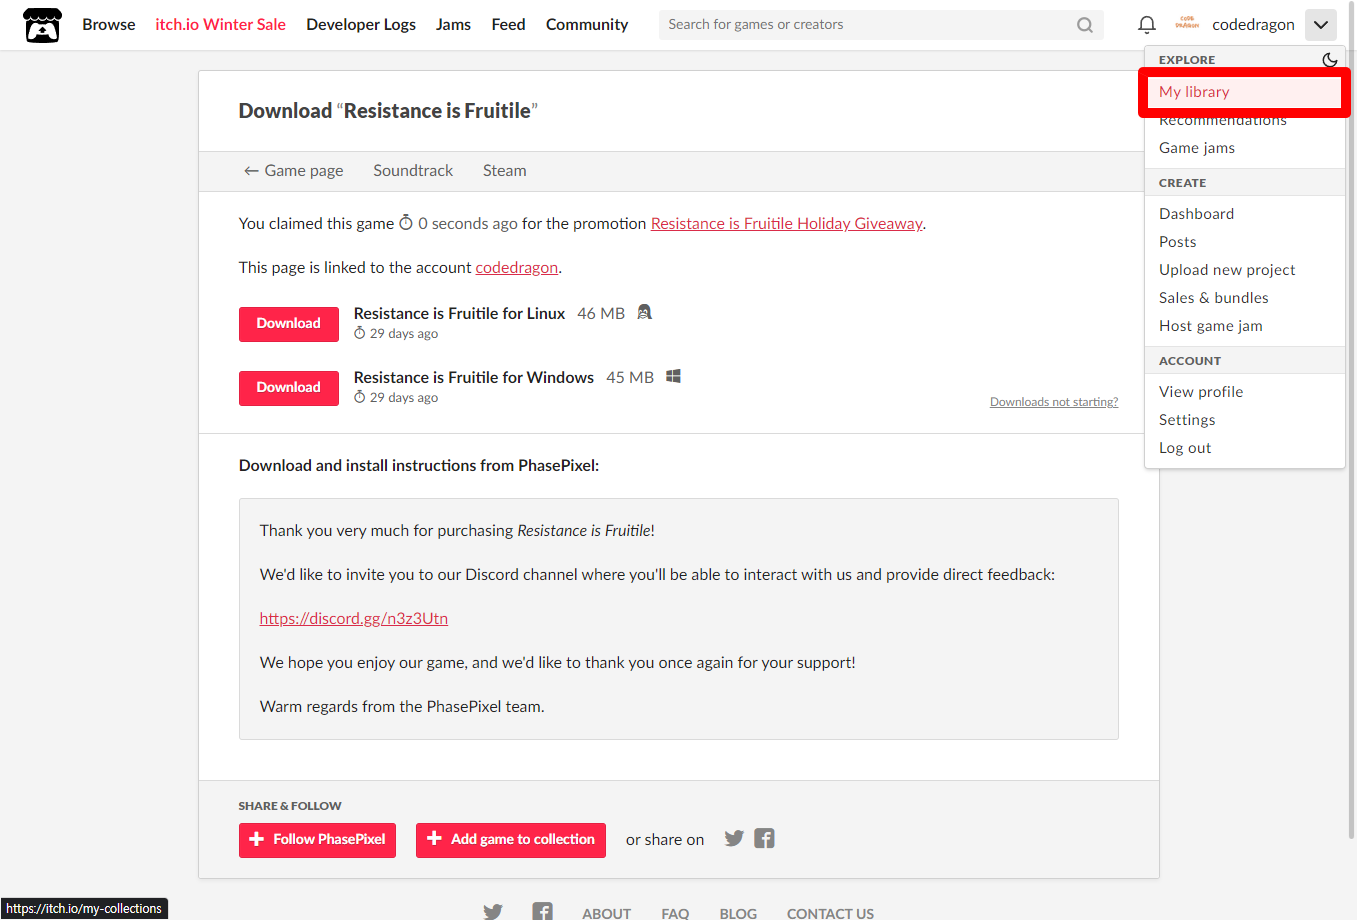
Task: Click the 46 MB file size
Action: click(x=601, y=314)
